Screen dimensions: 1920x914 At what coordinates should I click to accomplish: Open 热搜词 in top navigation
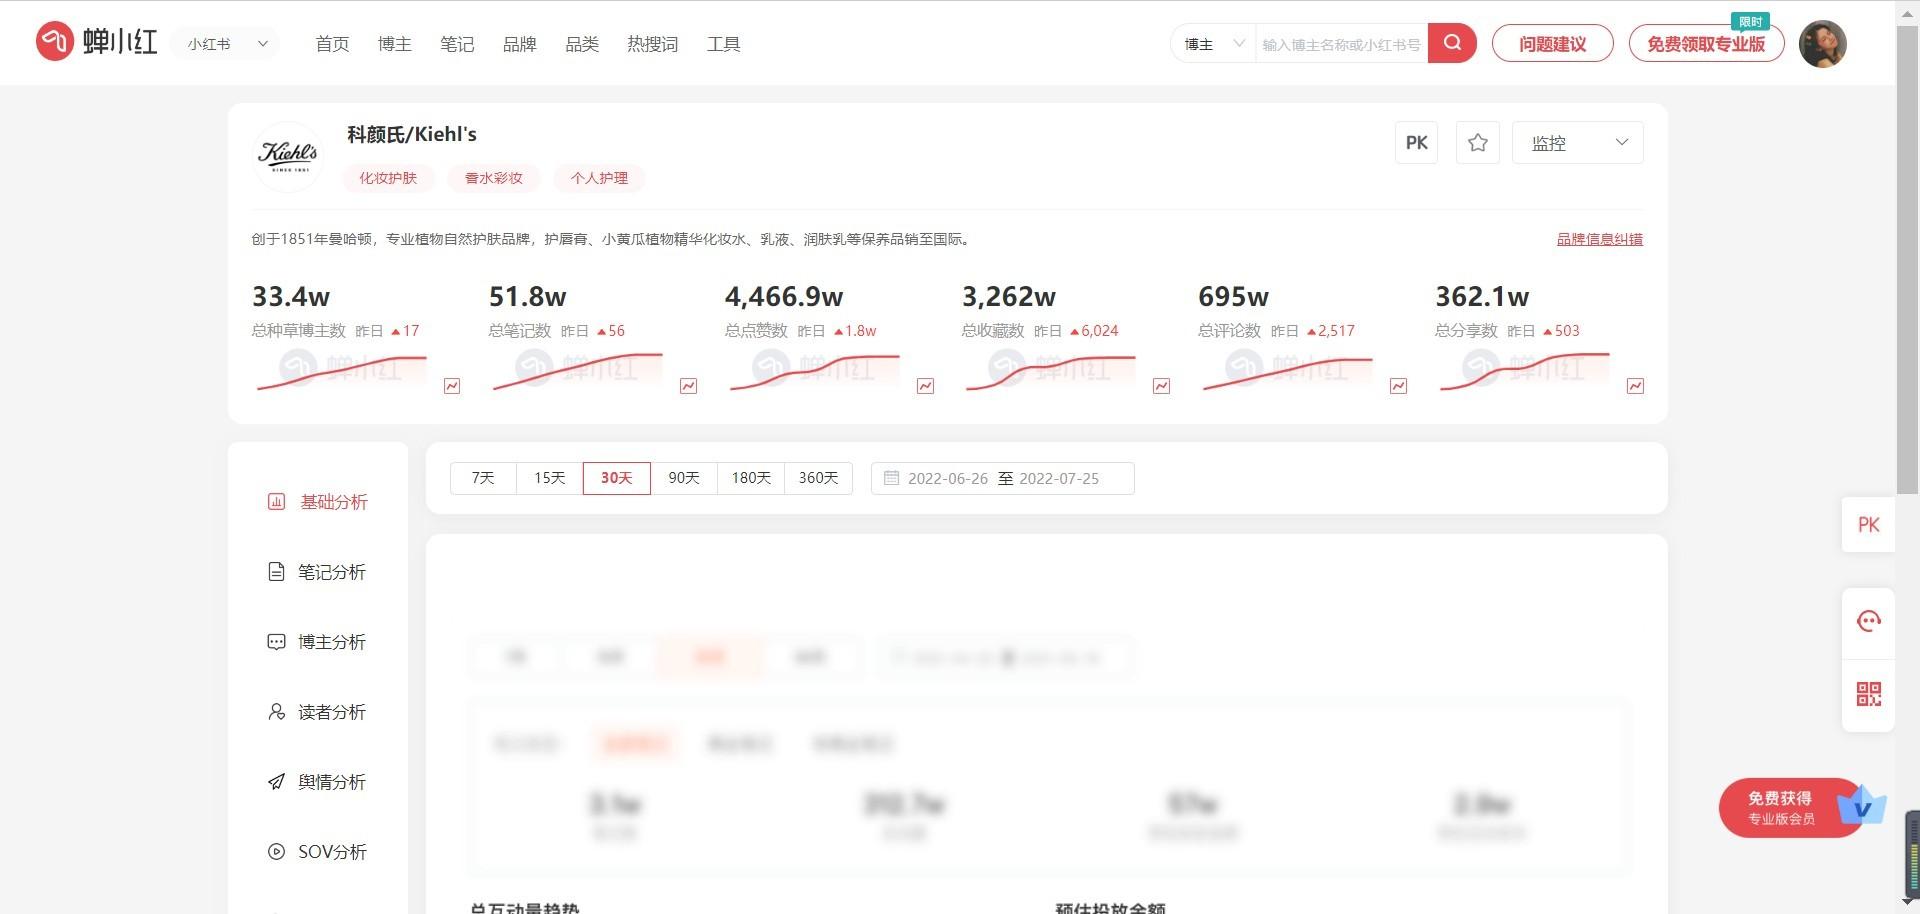pyautogui.click(x=653, y=44)
